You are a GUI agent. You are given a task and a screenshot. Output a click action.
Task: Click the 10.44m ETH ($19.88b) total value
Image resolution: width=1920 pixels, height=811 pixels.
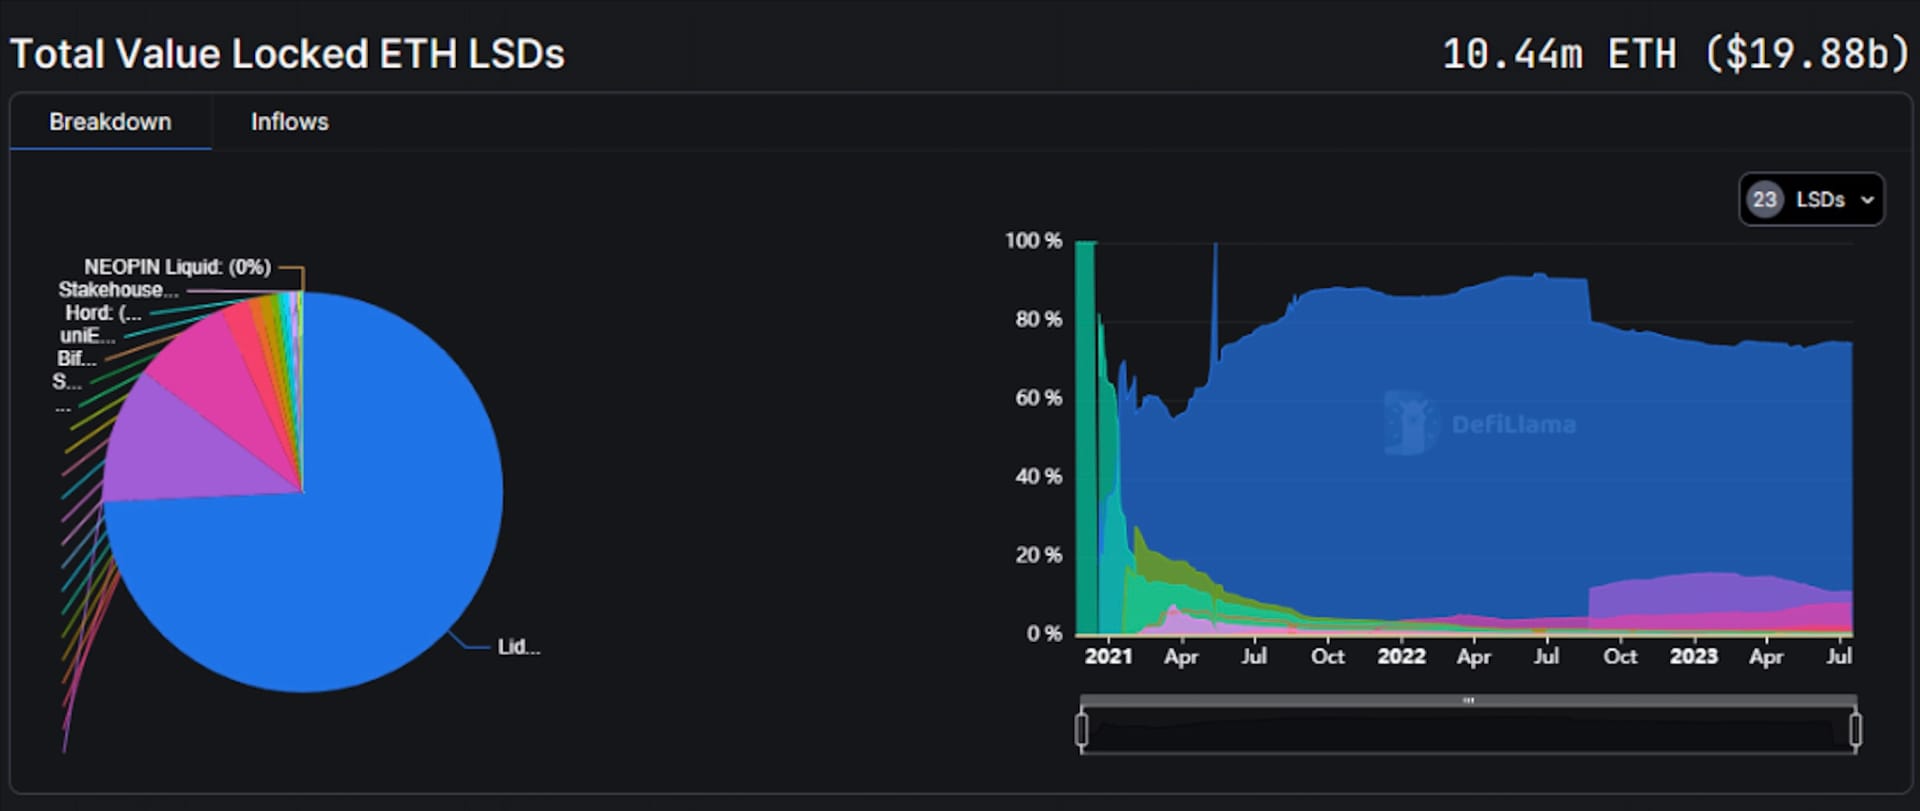[1676, 54]
